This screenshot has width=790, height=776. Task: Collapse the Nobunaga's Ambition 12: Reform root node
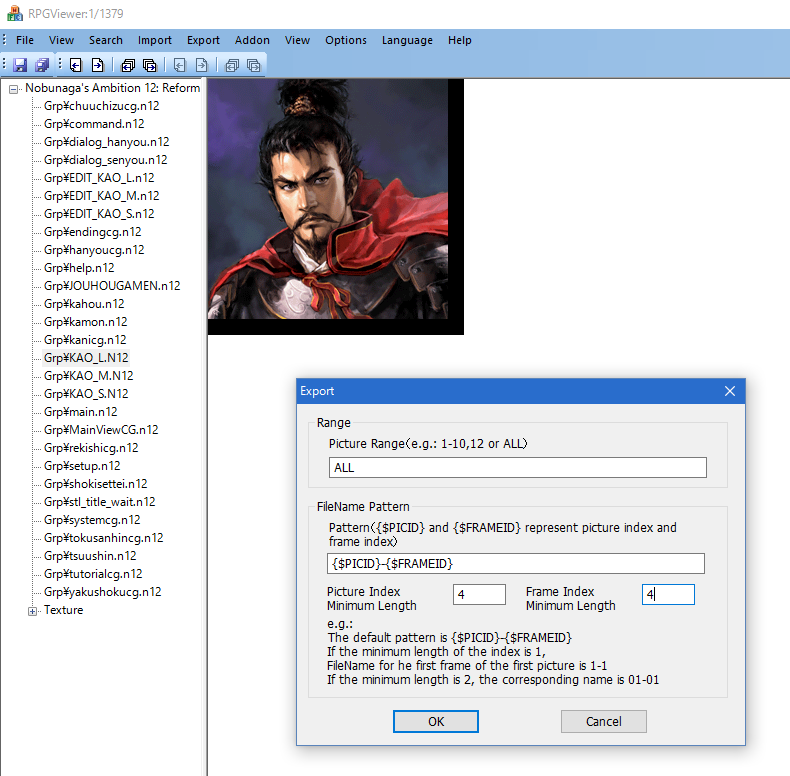14,88
